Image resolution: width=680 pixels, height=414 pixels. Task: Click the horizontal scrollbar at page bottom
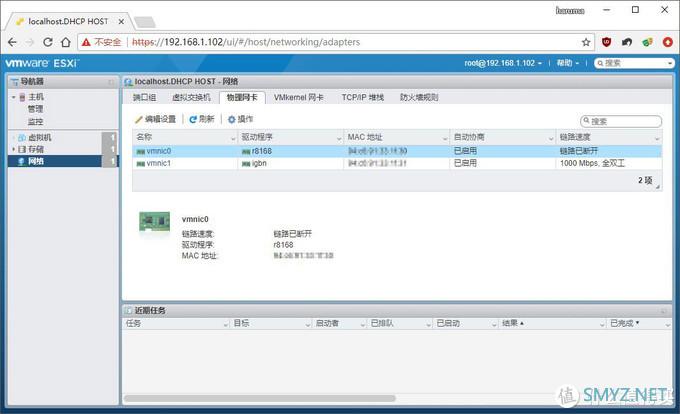coord(259,398)
